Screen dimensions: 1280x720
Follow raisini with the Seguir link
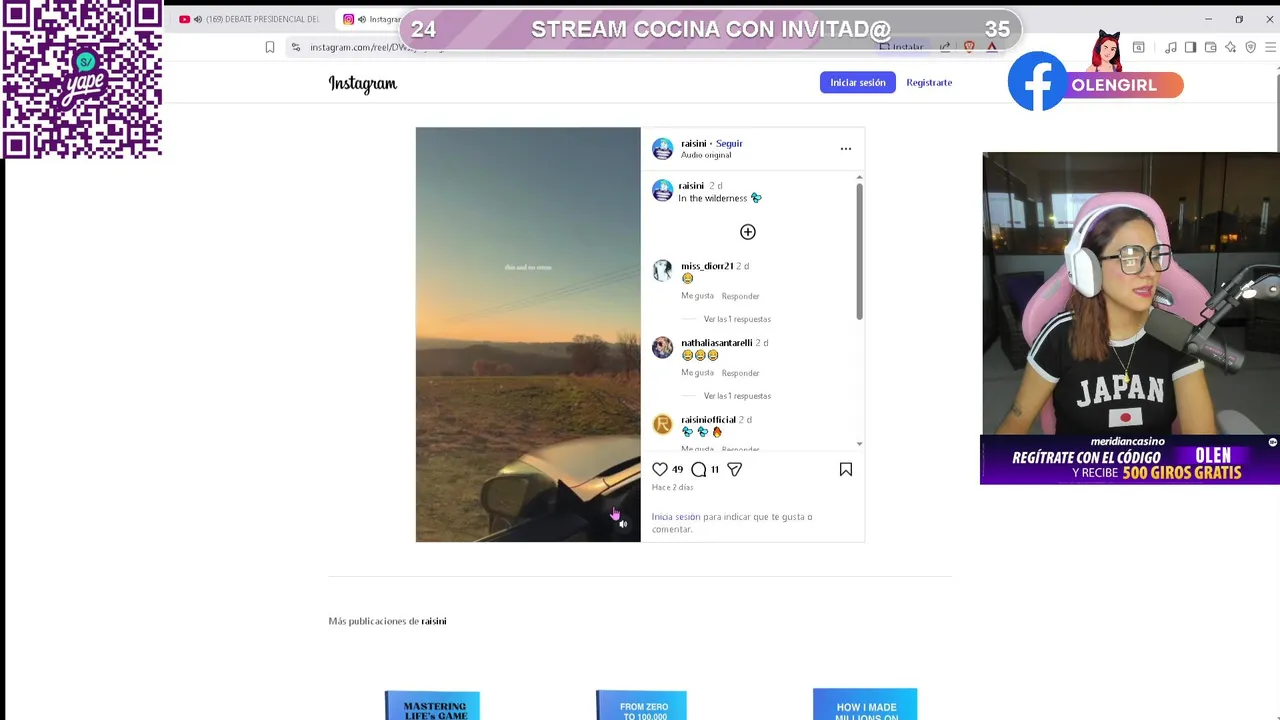tap(729, 144)
